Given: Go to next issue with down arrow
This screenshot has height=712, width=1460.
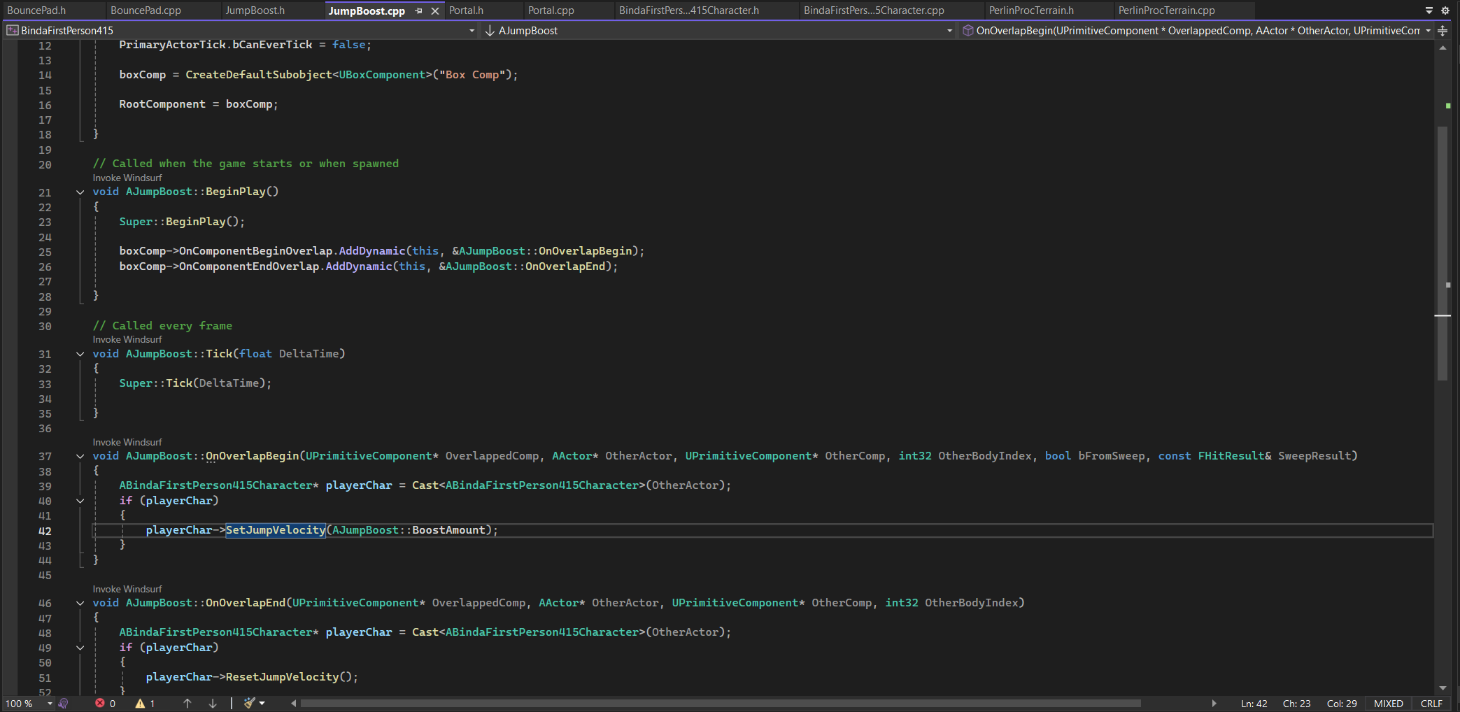Looking at the screenshot, I should (212, 703).
